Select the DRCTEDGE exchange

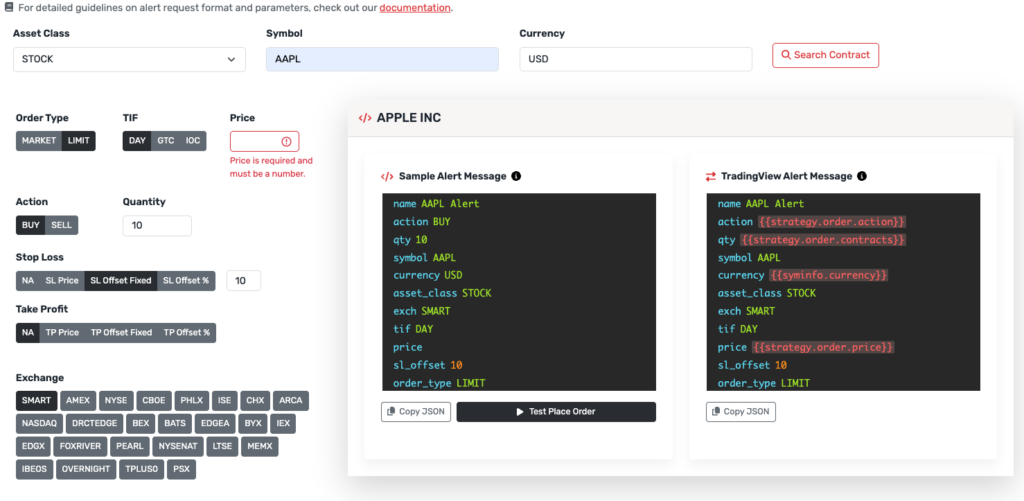95,423
